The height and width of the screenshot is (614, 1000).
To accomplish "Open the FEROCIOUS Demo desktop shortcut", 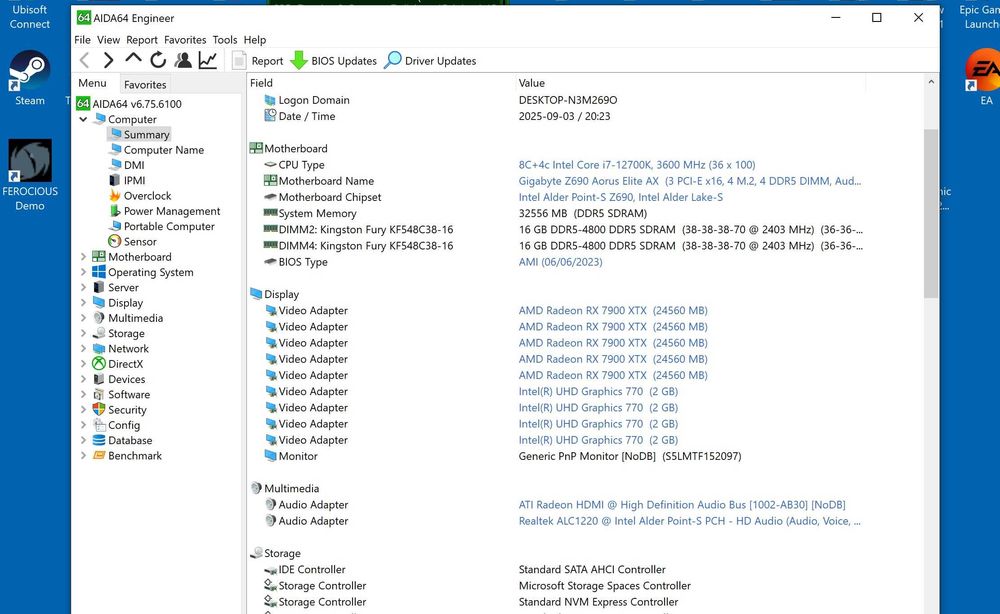I will pos(30,176).
